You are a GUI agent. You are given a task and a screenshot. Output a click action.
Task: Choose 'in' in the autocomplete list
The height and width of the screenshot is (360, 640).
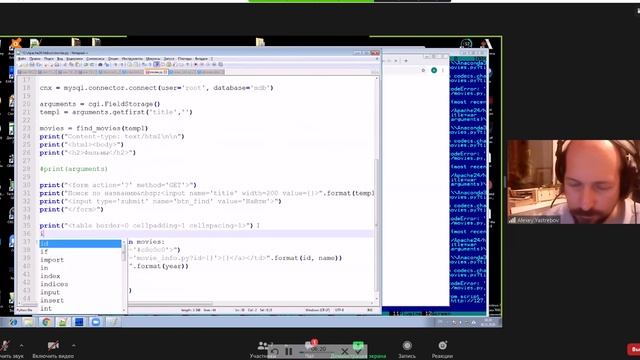click(80, 268)
